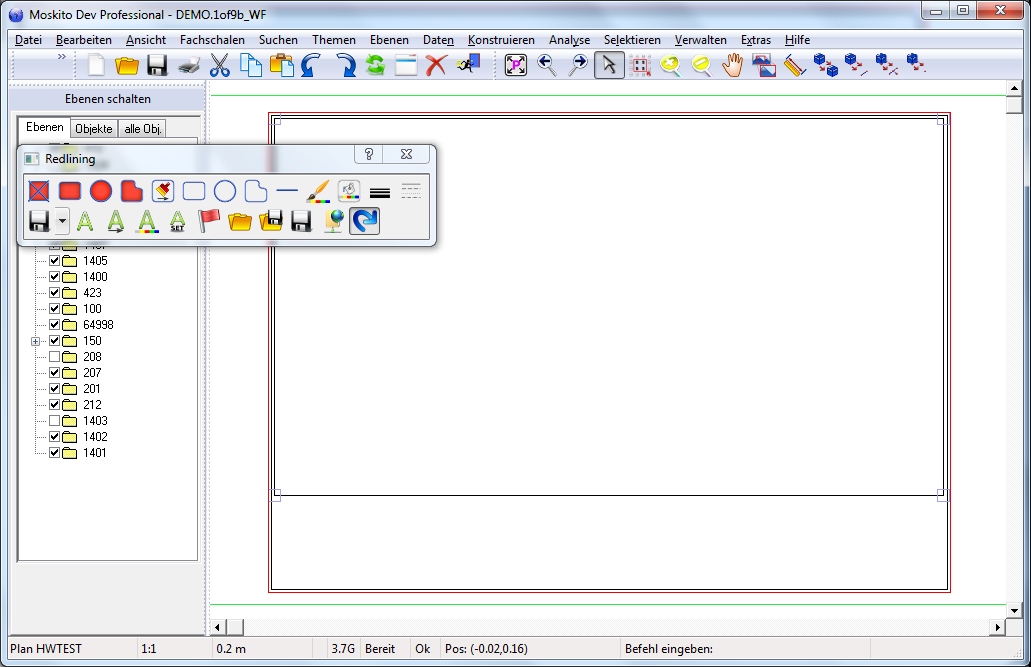Click the scissors cut icon
1031x667 pixels.
219,66
